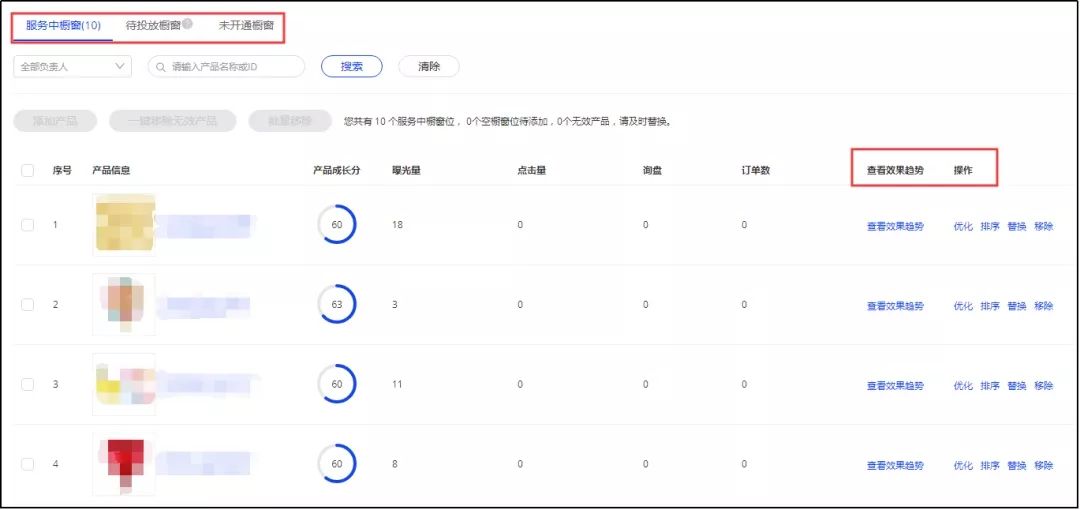Click 查看效果趋势 link in row 3
This screenshot has width=1080, height=510.
point(895,386)
